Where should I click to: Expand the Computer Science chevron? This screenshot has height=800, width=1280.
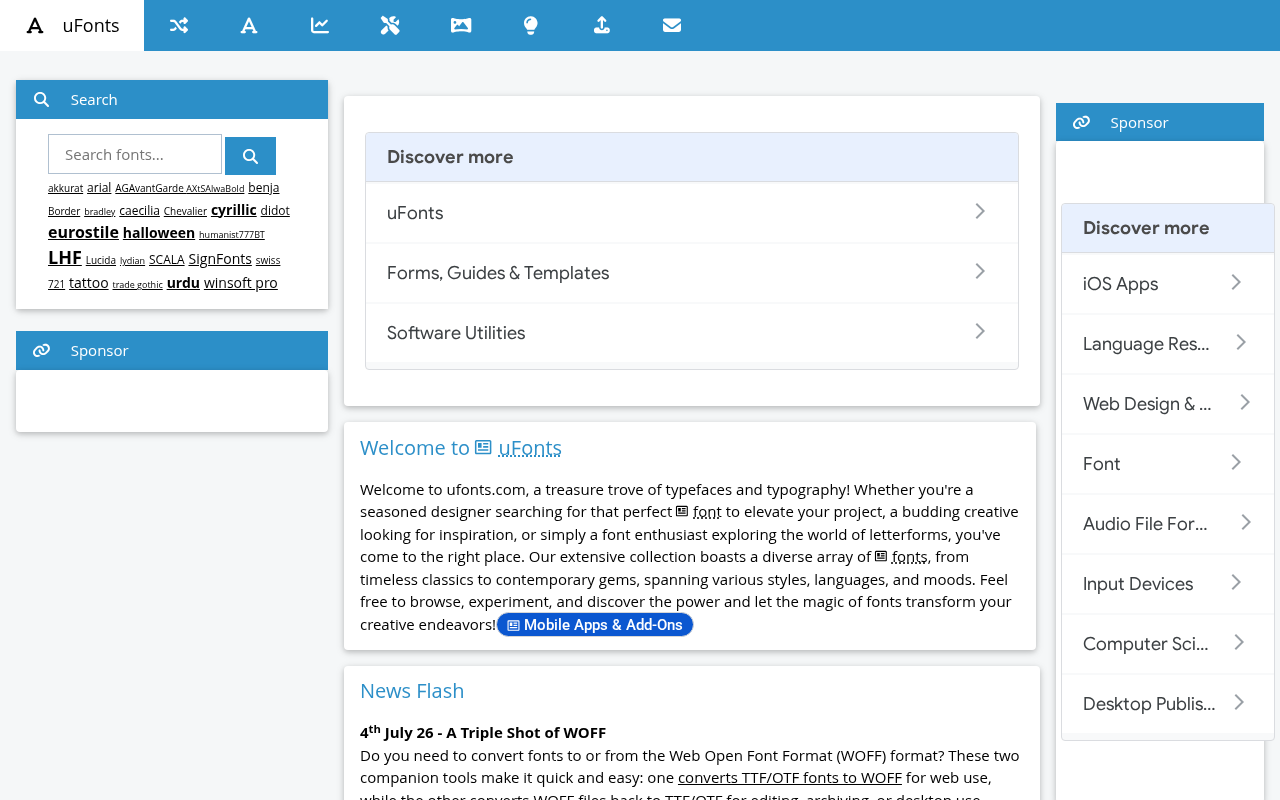[x=1239, y=642]
